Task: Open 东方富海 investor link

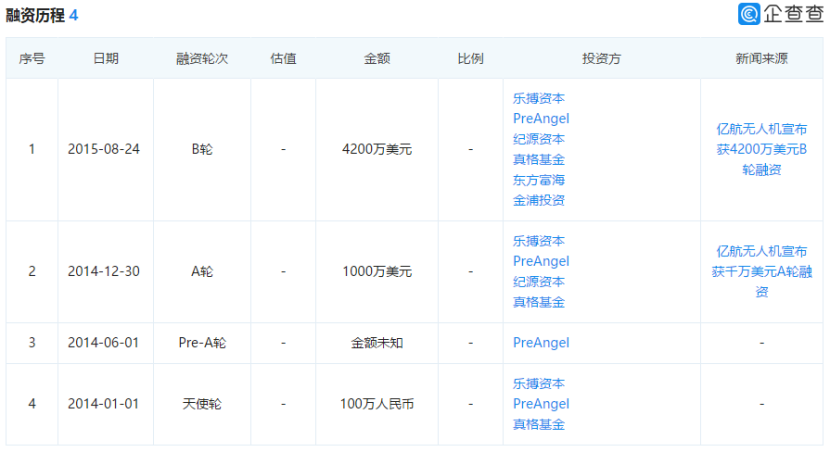Action: coord(538,180)
